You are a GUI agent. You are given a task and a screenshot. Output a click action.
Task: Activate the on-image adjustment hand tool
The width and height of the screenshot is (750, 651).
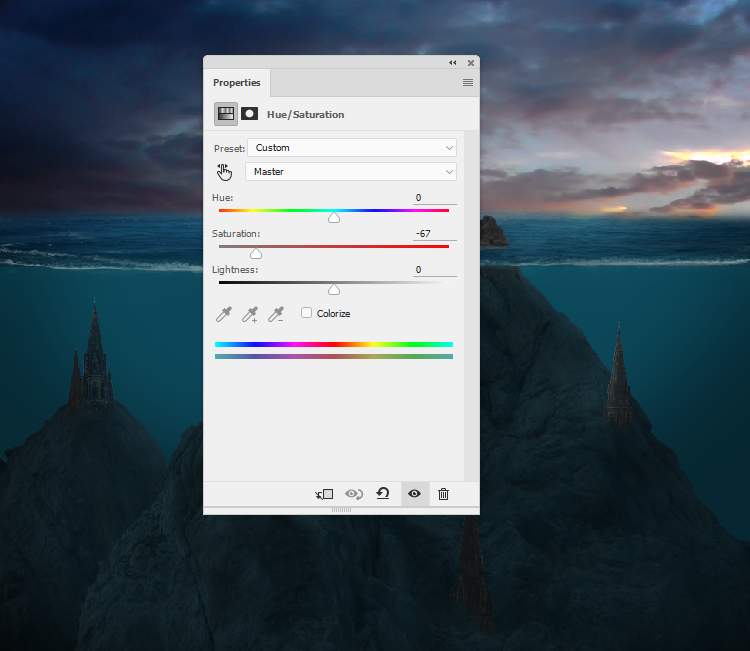(x=224, y=172)
